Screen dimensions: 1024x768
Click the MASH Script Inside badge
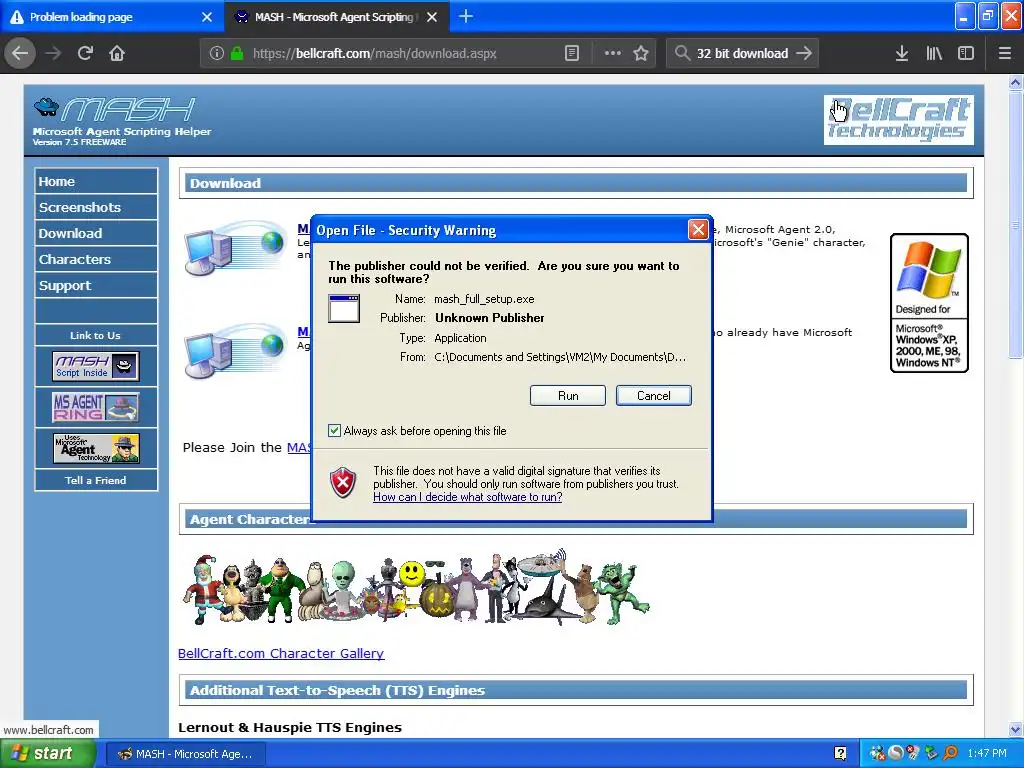96,366
